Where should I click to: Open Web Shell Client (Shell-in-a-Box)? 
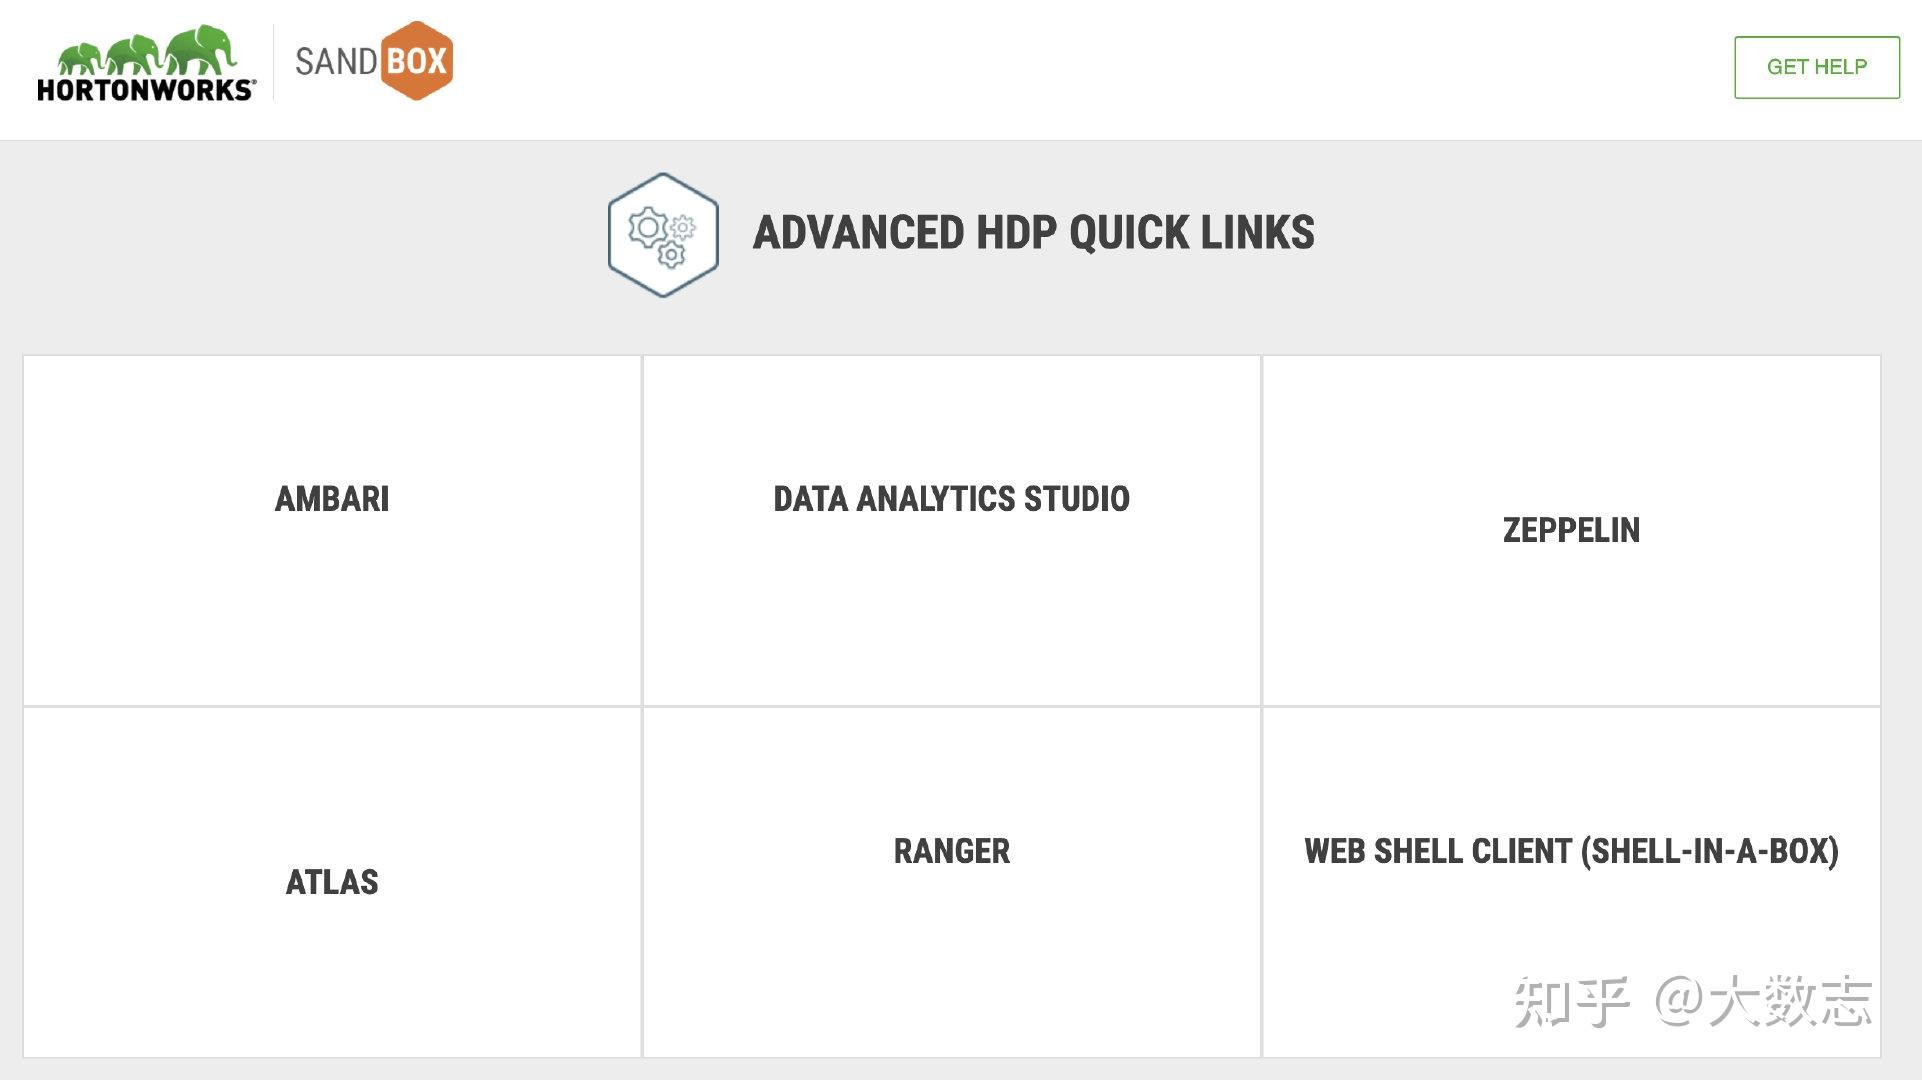(x=1571, y=851)
